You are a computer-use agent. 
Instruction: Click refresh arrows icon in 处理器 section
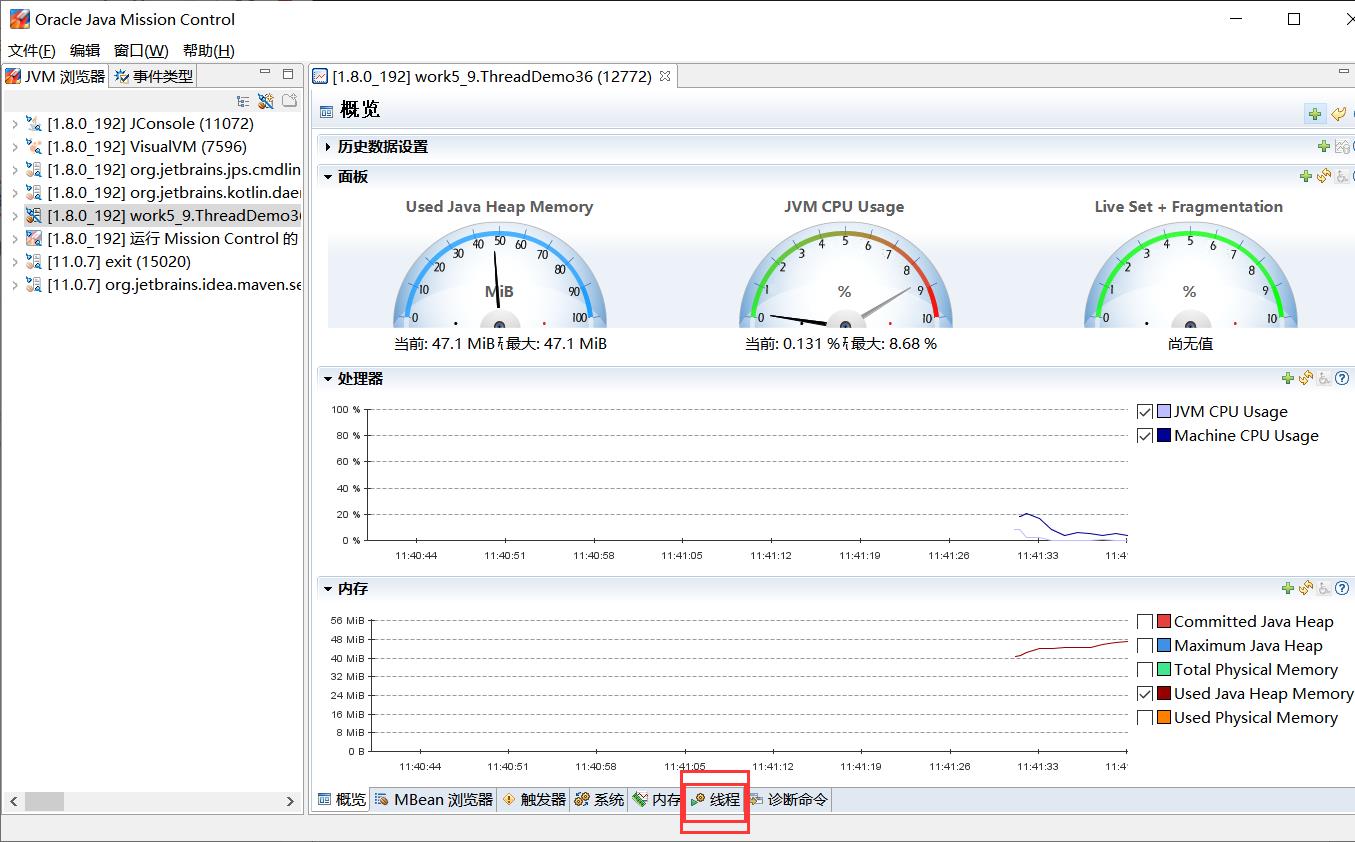coord(1306,378)
